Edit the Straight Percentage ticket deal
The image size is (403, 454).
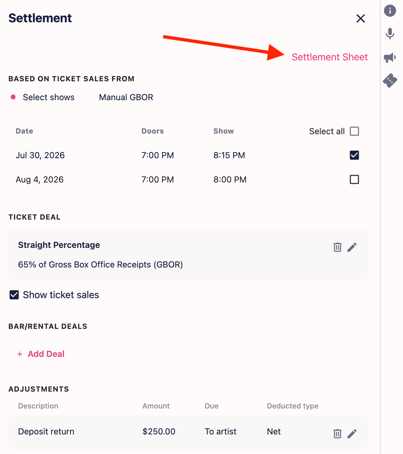click(x=352, y=247)
